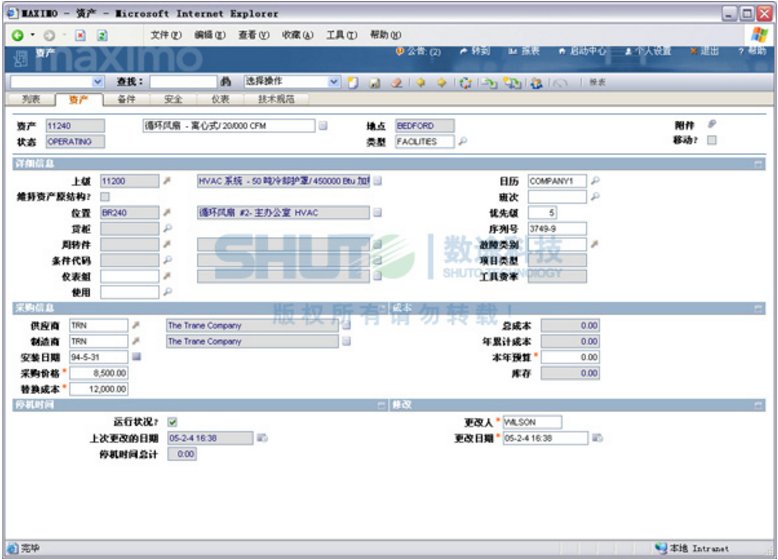778x560 pixels.
Task: Open lookup magnifier for shift field
Action: pos(595,196)
